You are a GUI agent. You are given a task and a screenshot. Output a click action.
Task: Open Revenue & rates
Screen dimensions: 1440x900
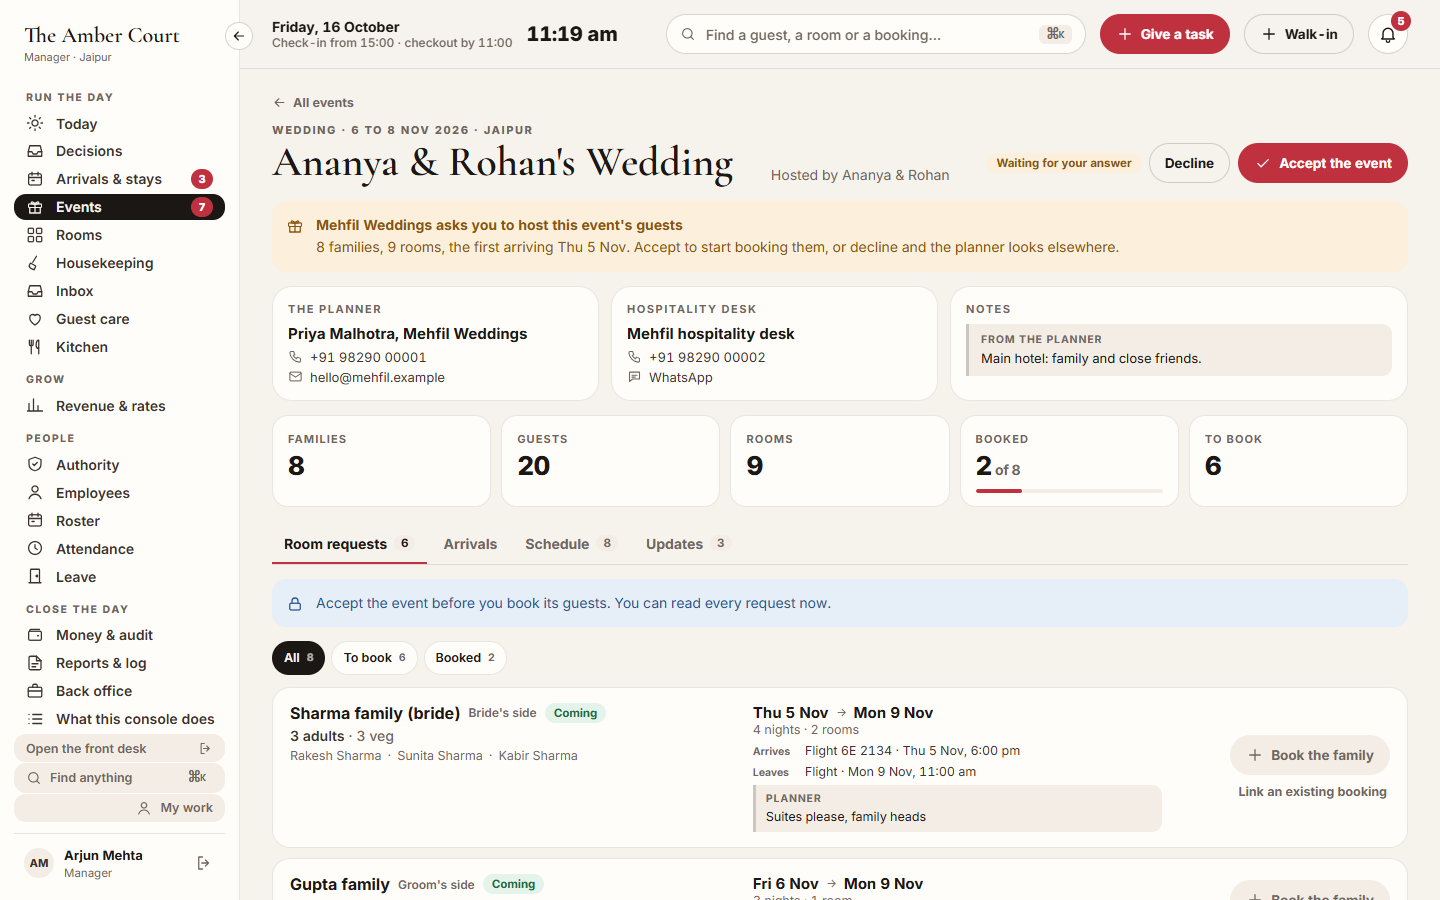(119, 406)
